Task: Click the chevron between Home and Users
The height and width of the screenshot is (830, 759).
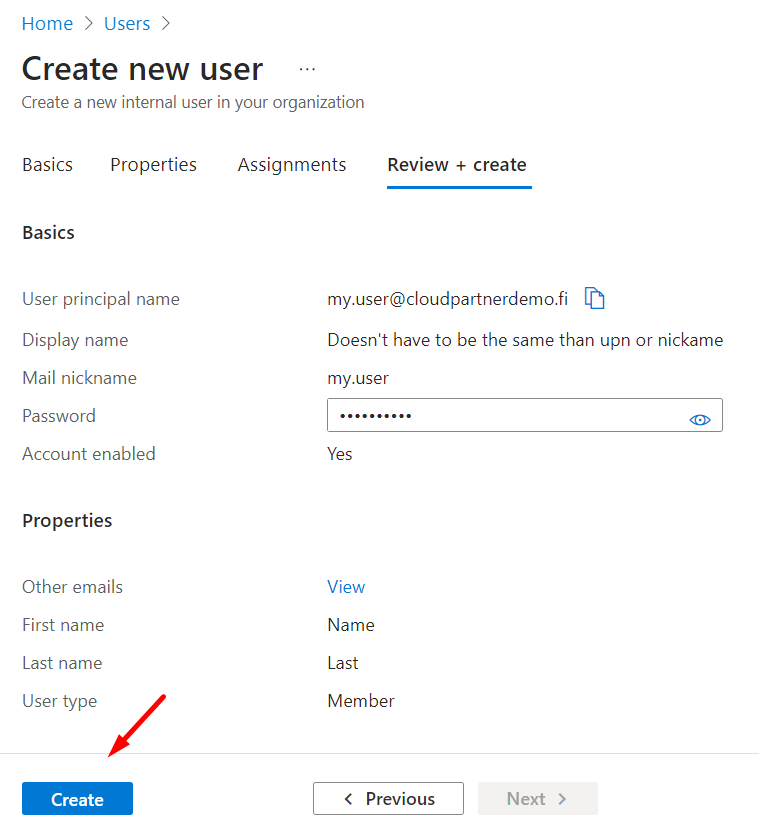Action: tap(88, 23)
